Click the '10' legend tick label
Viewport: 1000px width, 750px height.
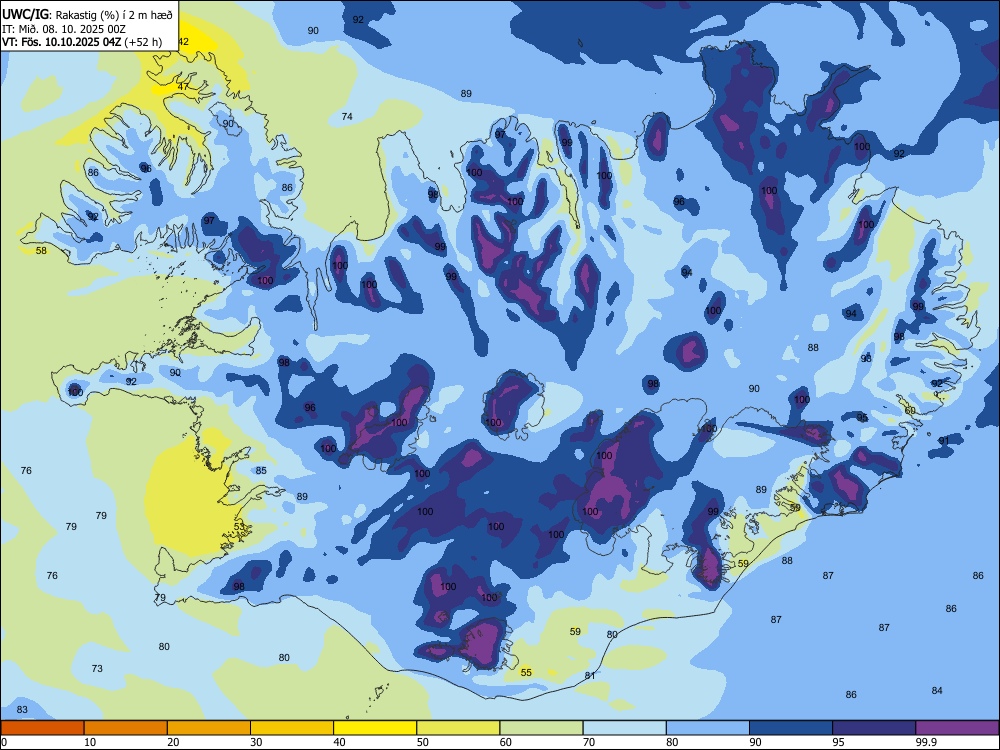coord(90,742)
